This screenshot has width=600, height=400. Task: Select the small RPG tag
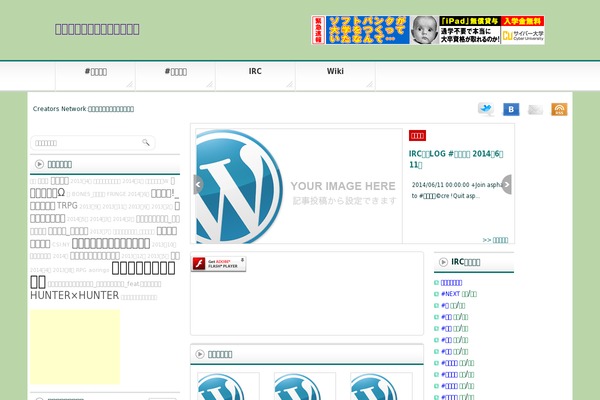pos(81,270)
